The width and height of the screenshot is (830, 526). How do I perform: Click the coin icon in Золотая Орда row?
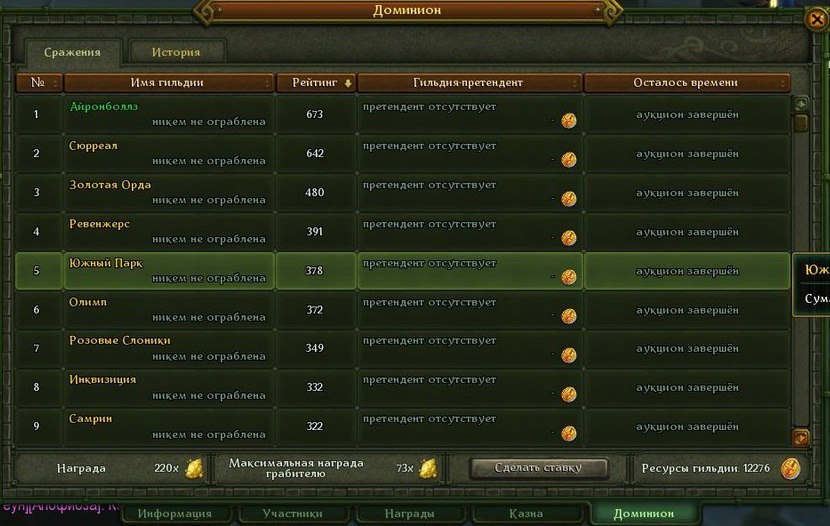(x=569, y=199)
